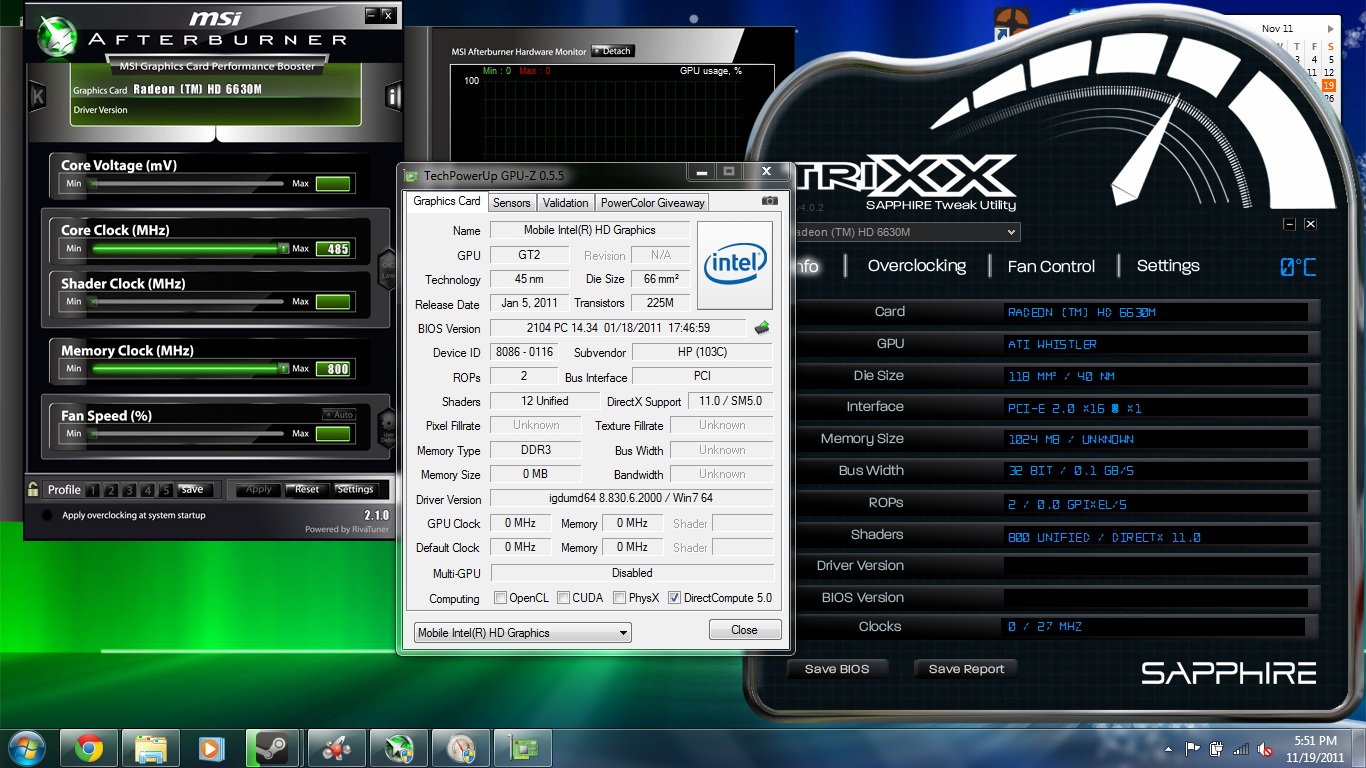Click Save Report in TRIXX

point(966,669)
